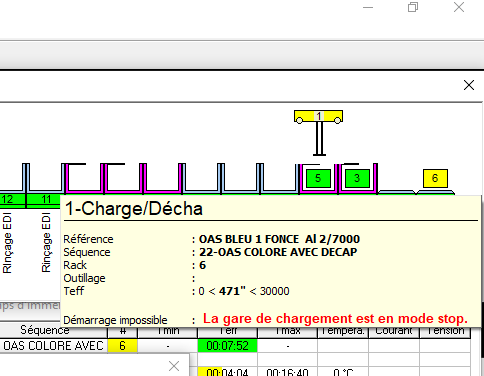Viewport: 484px width, 376px height.
Task: Click the time cell 00:04:04
Action: pos(227,371)
